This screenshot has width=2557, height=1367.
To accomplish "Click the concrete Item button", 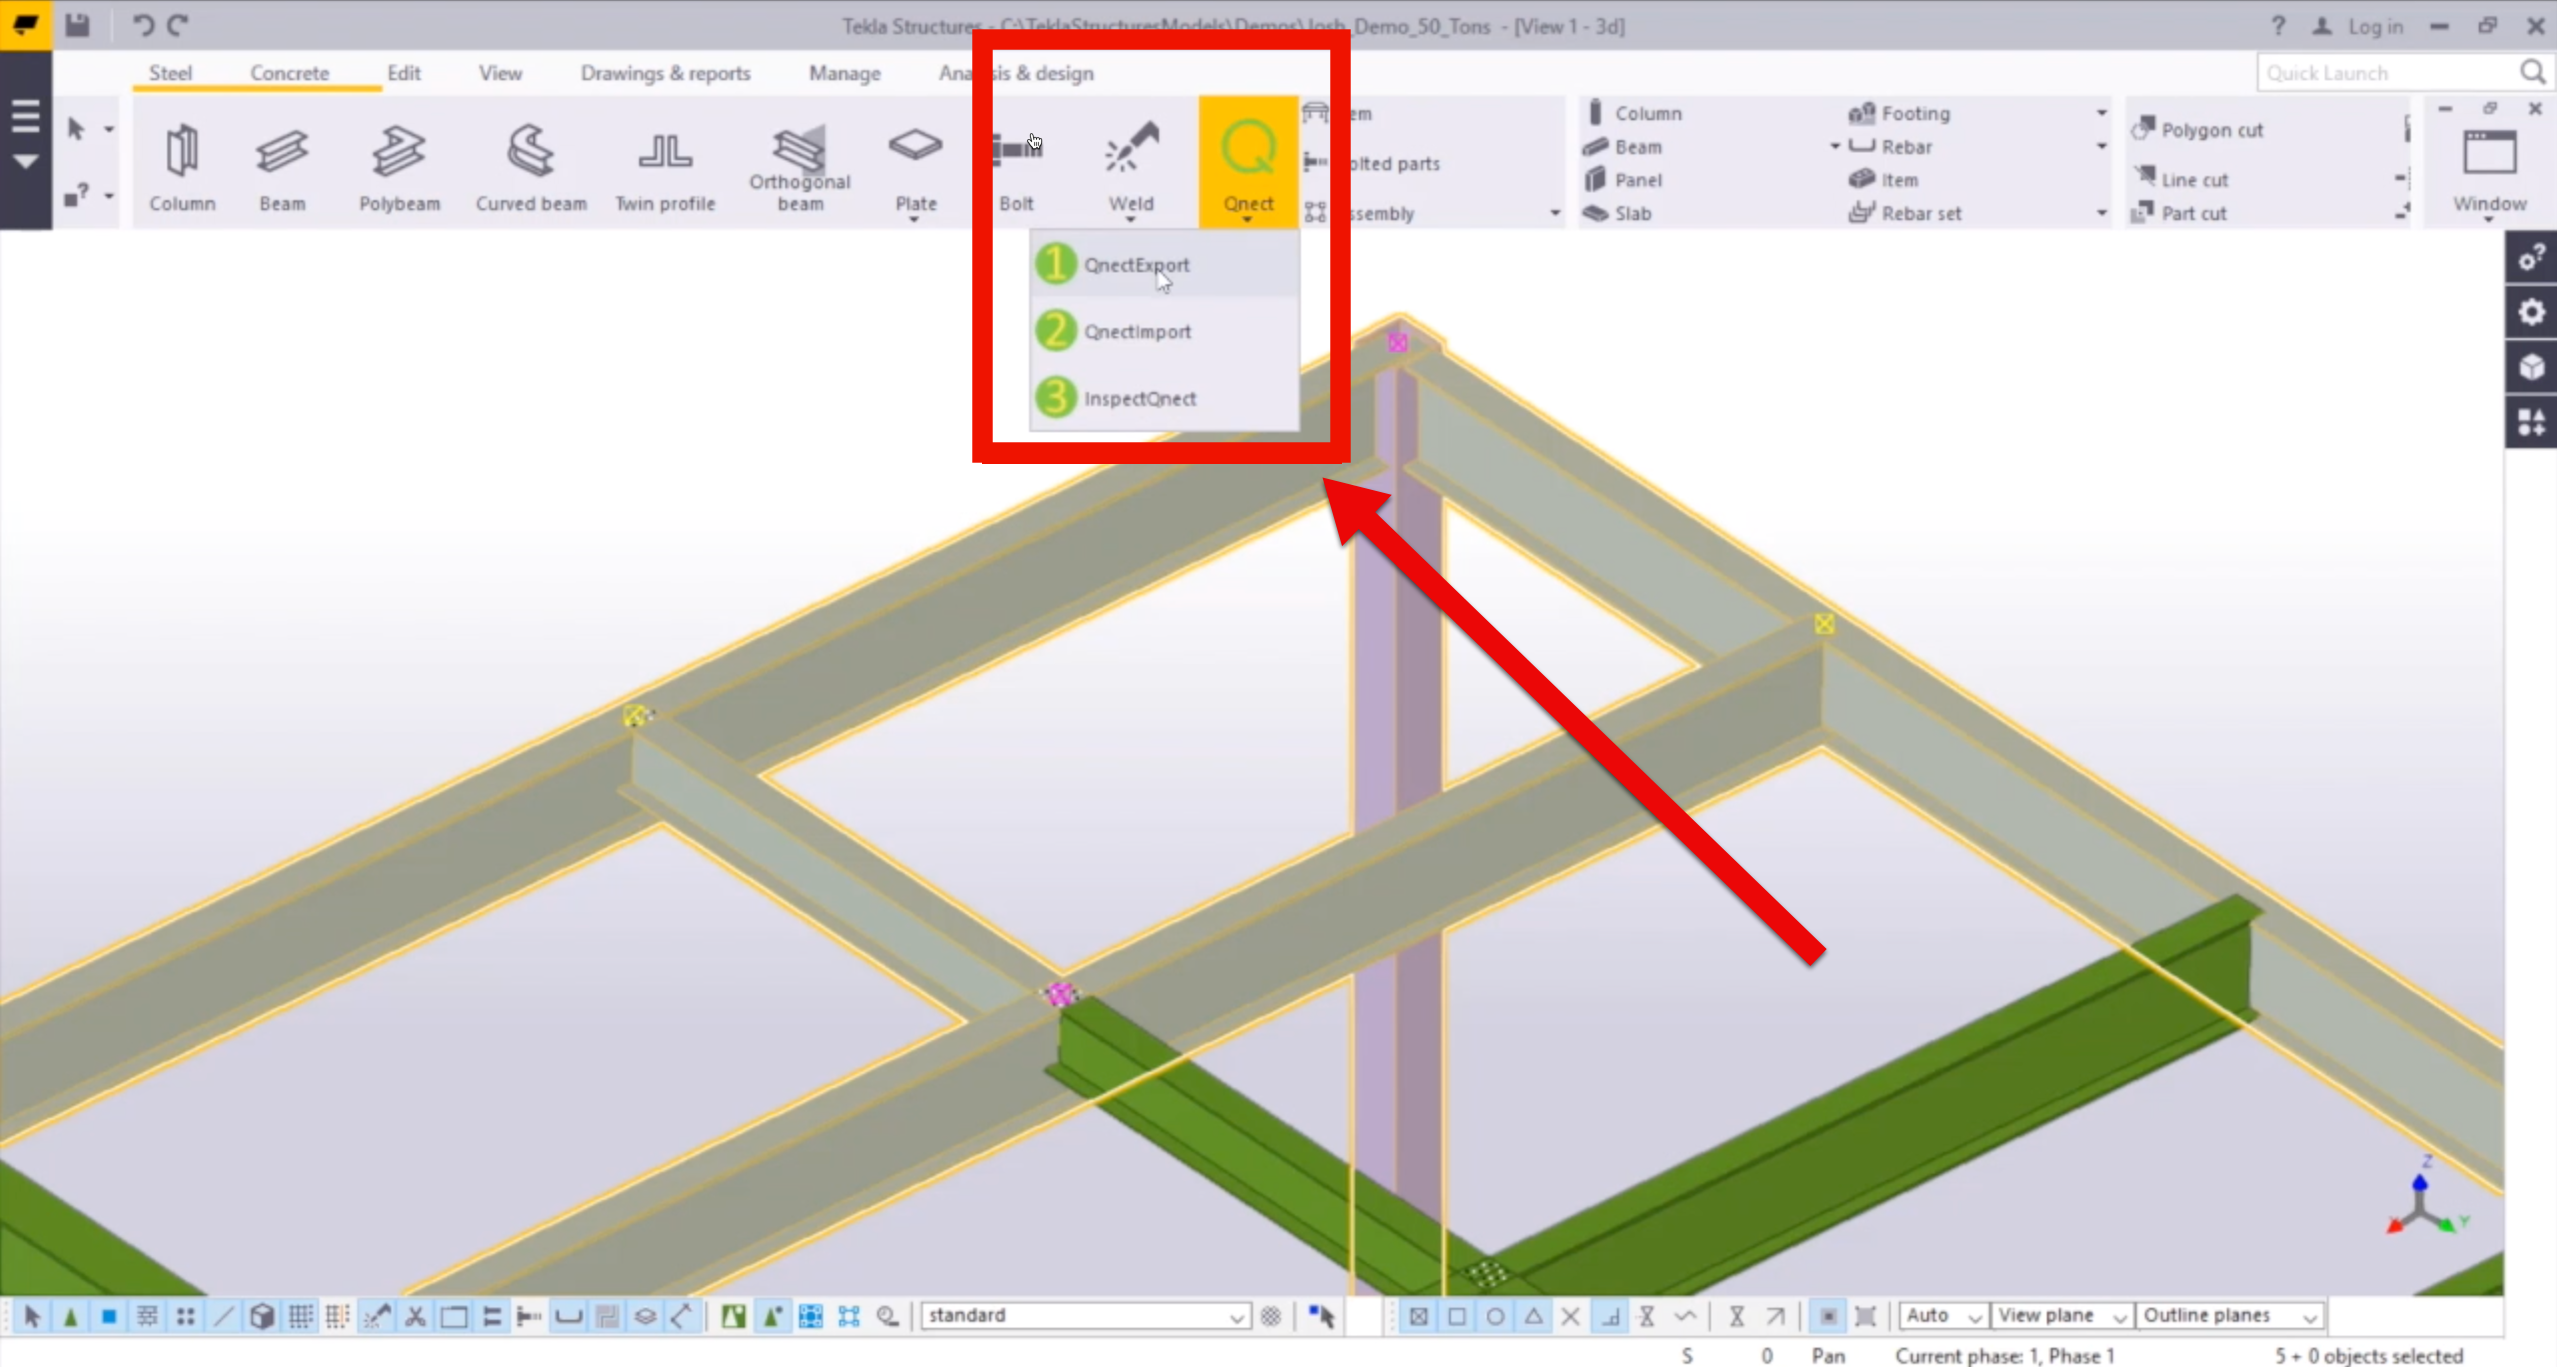I will tap(1883, 180).
